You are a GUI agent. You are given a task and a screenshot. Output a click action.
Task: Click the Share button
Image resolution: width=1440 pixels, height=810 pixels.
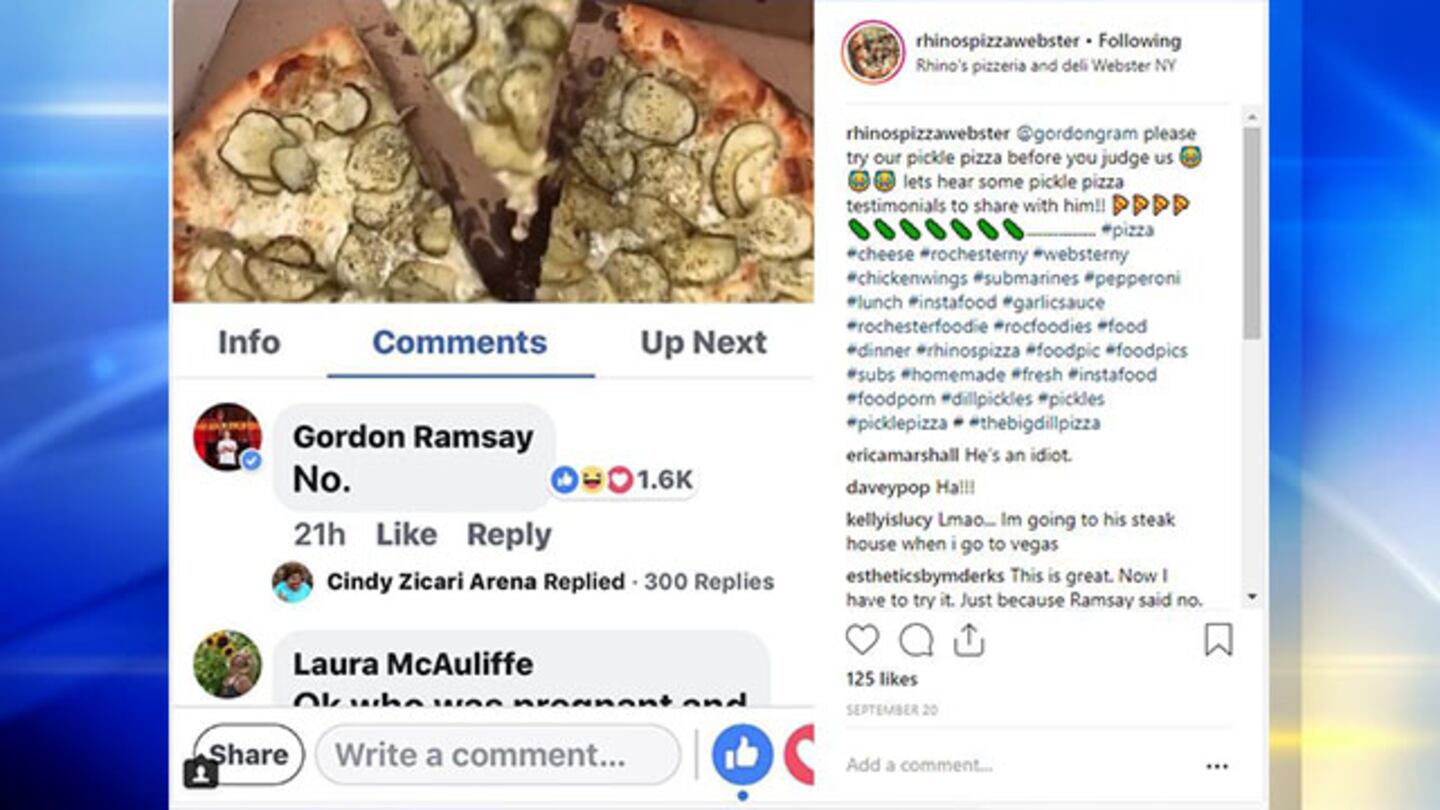tap(248, 755)
